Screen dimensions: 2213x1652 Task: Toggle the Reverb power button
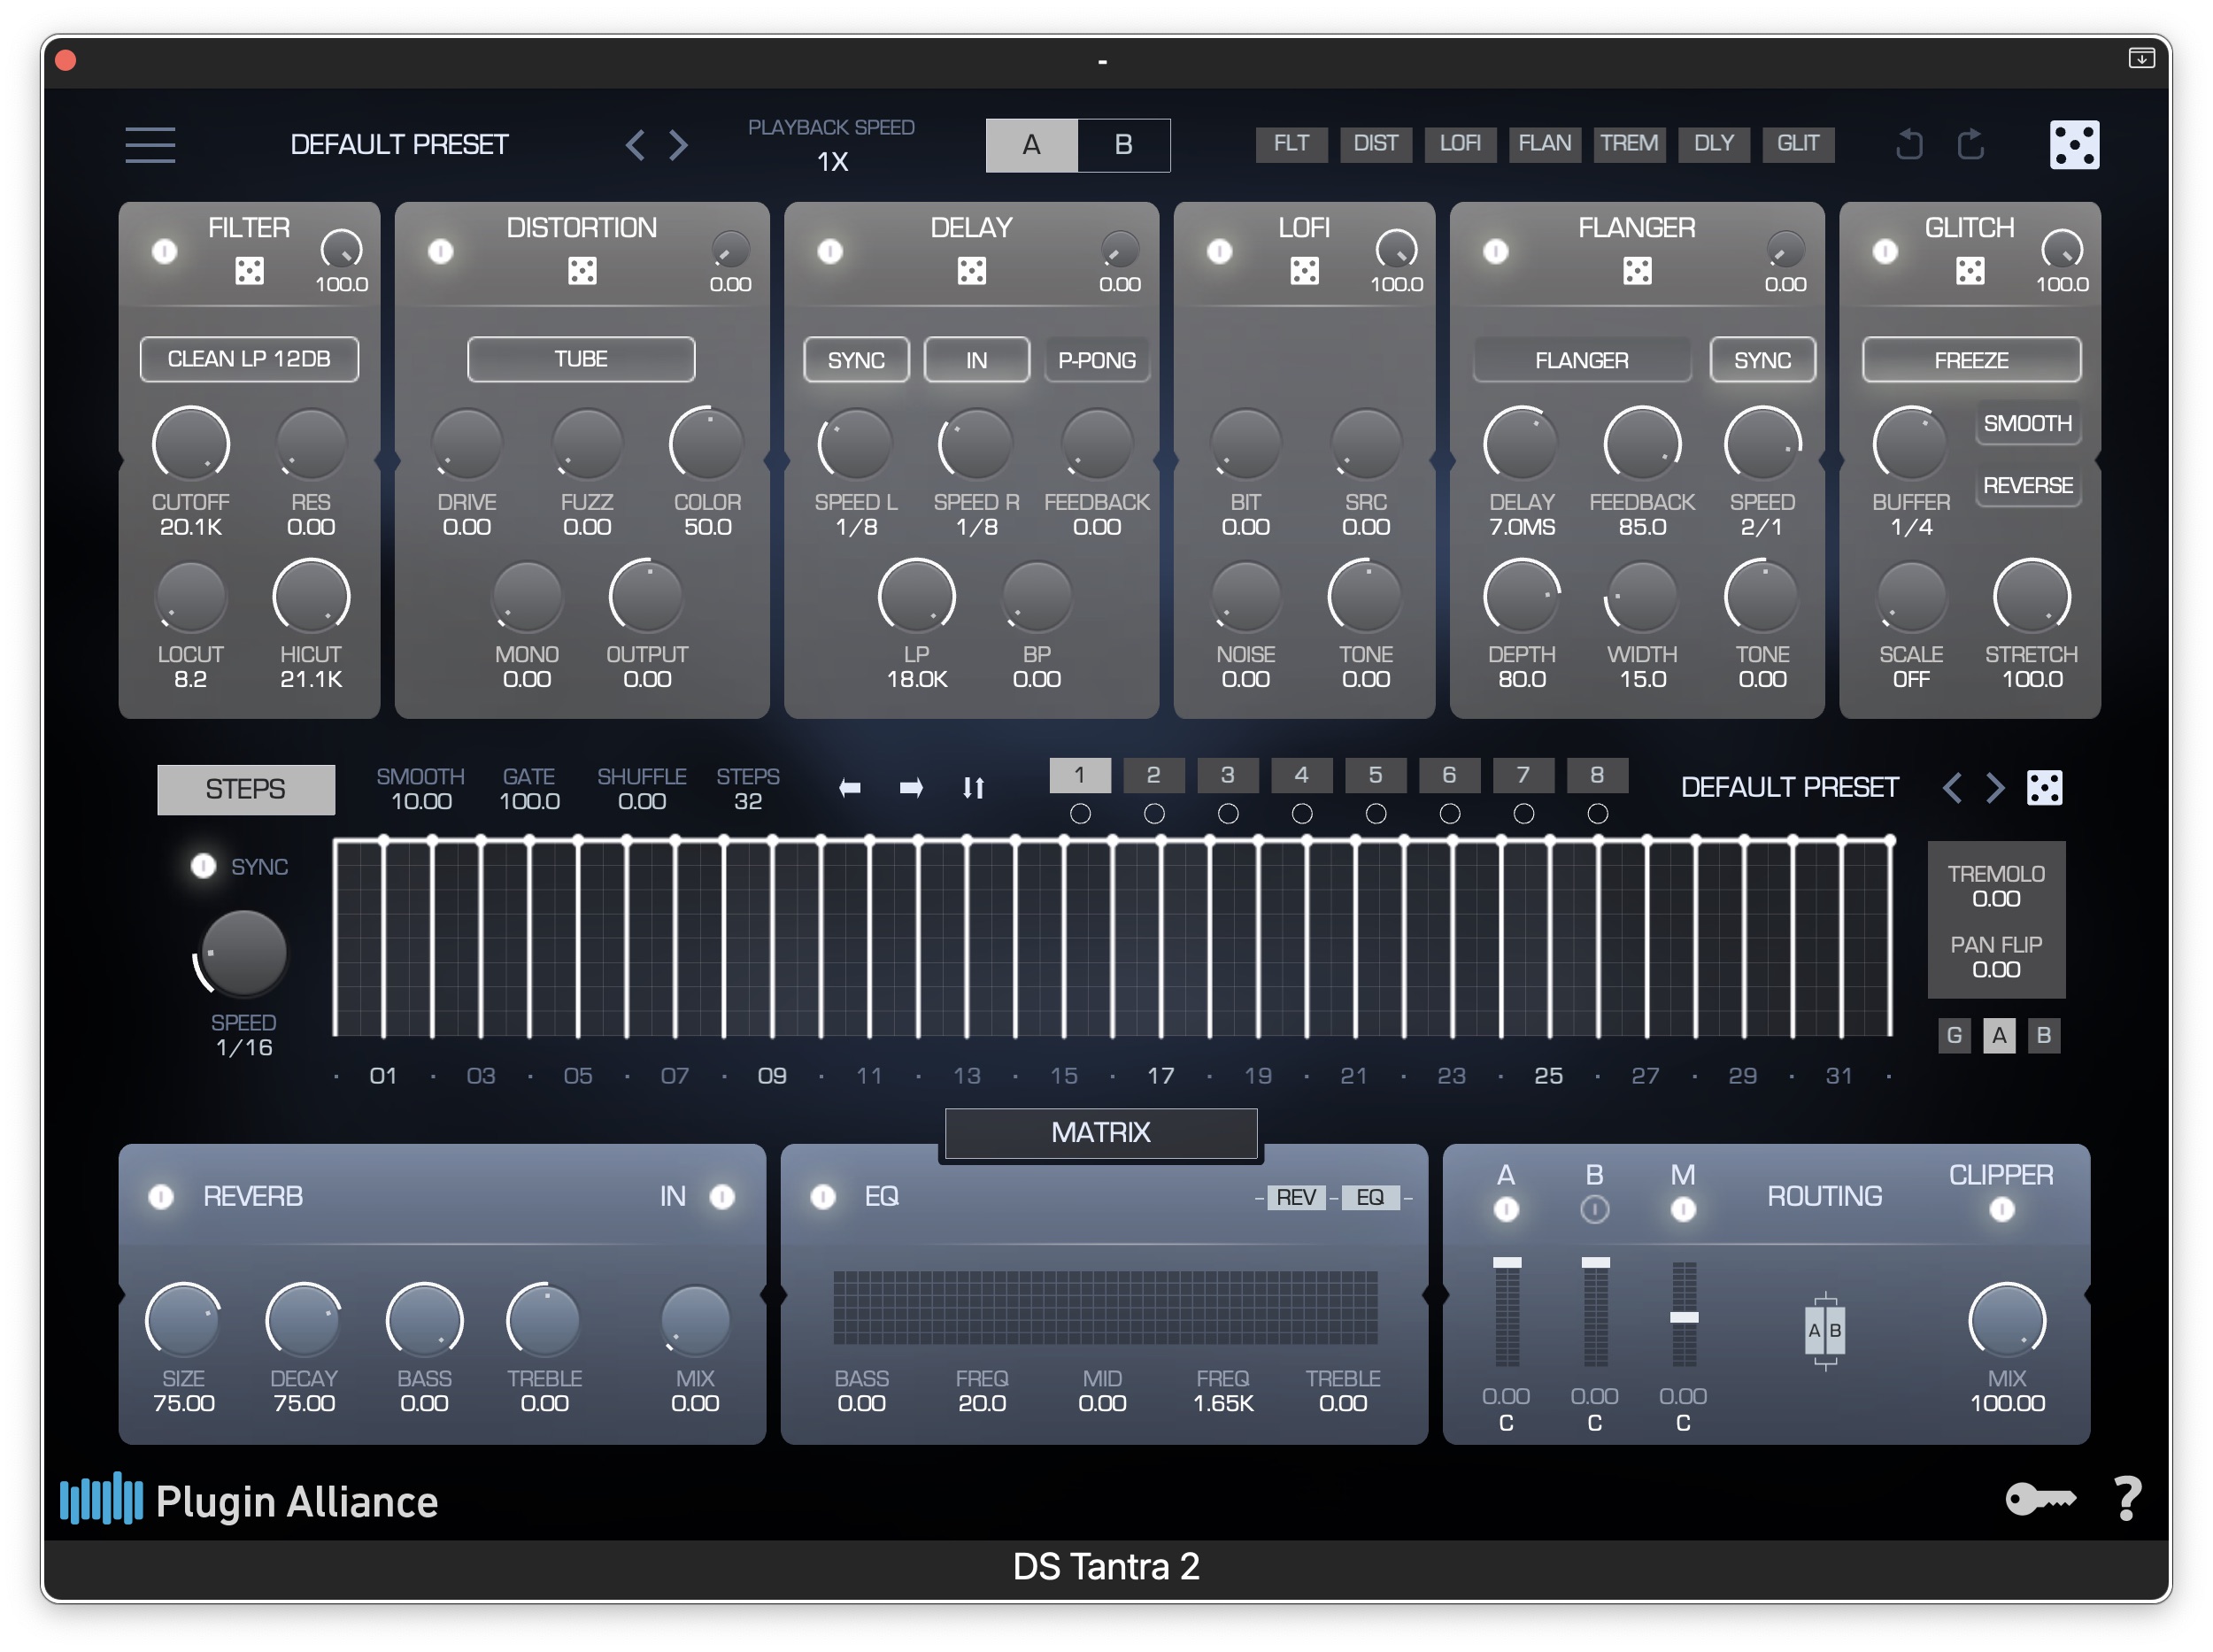[161, 1196]
